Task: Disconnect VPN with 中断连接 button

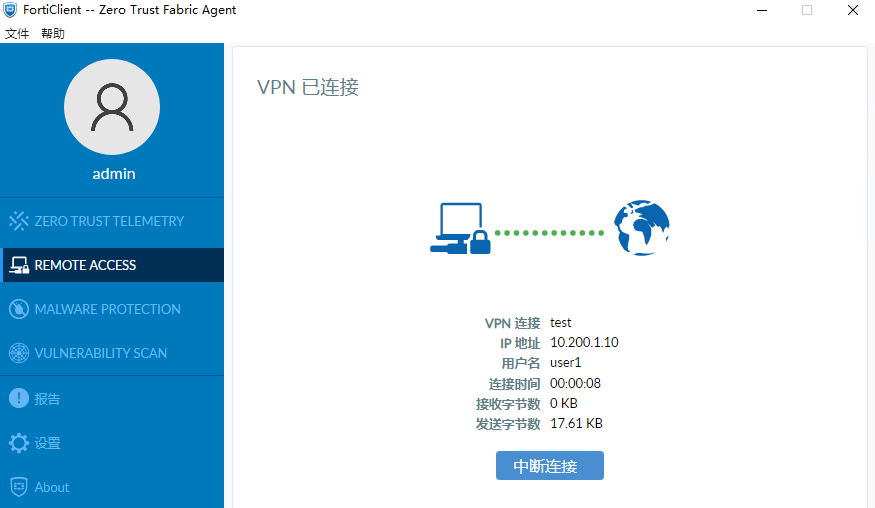Action: [550, 466]
